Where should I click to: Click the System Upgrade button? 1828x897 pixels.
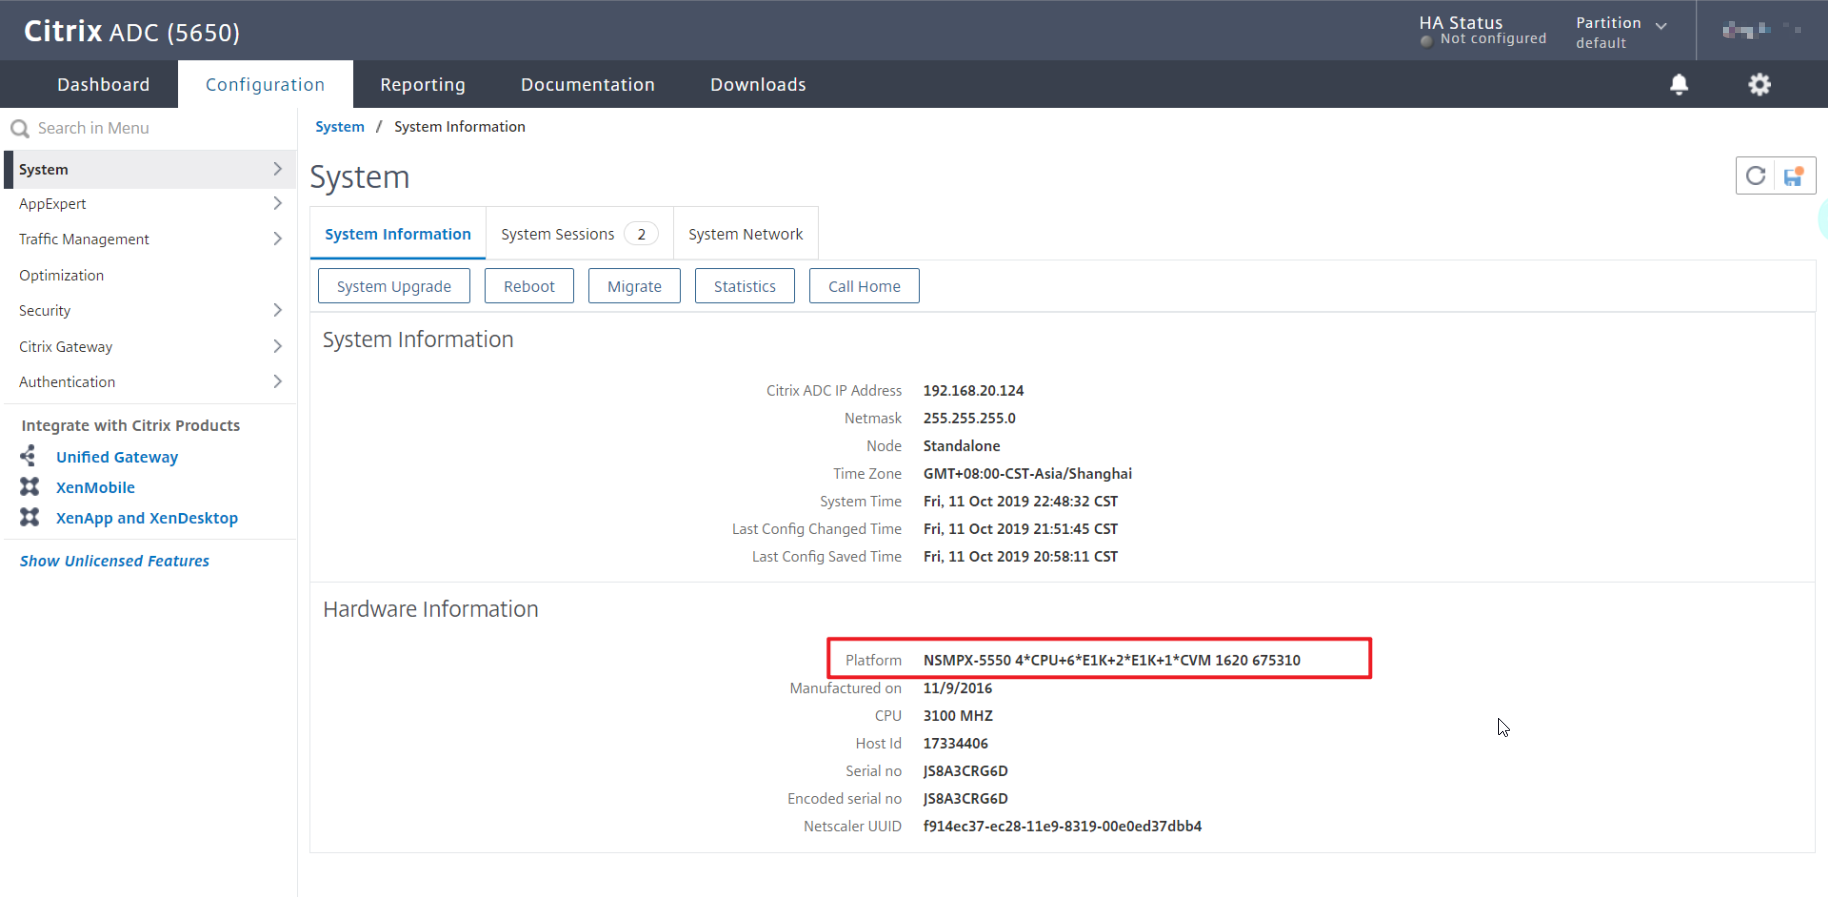(x=394, y=286)
